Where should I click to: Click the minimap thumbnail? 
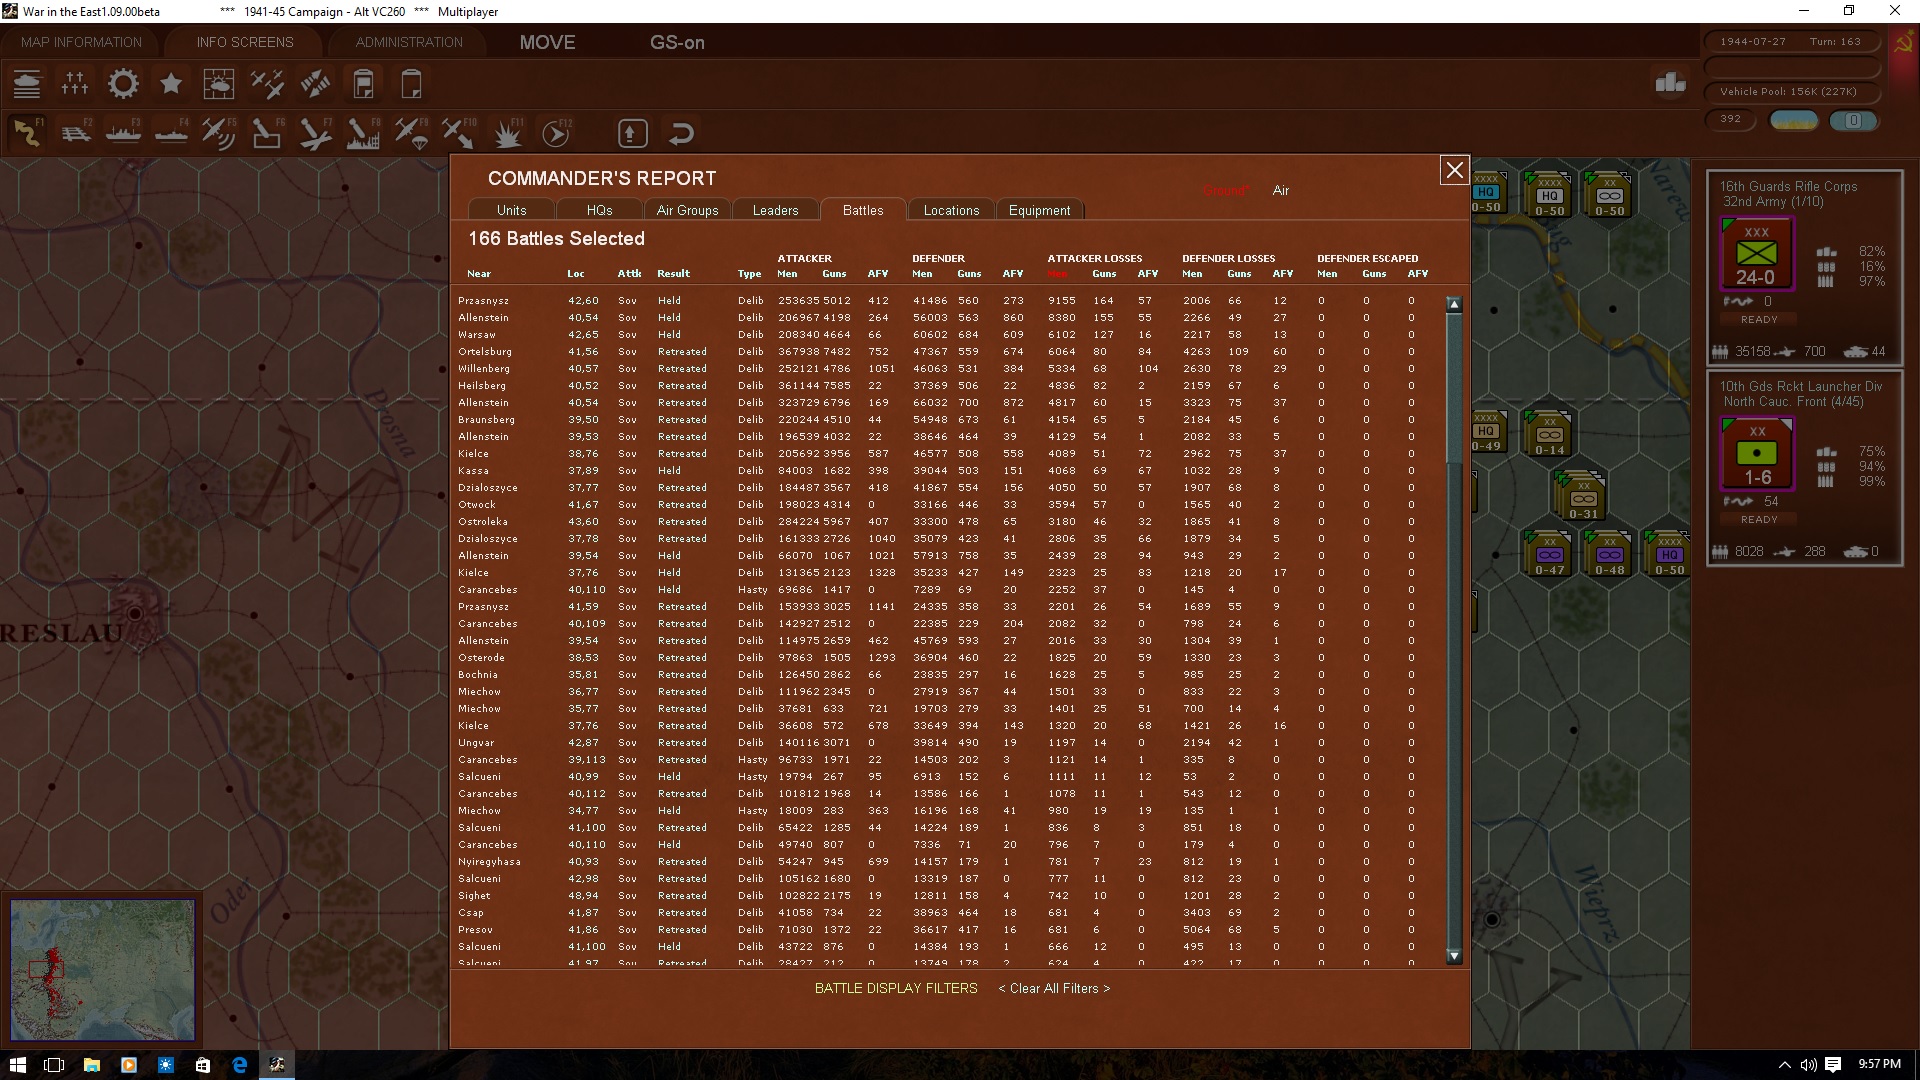tap(102, 969)
